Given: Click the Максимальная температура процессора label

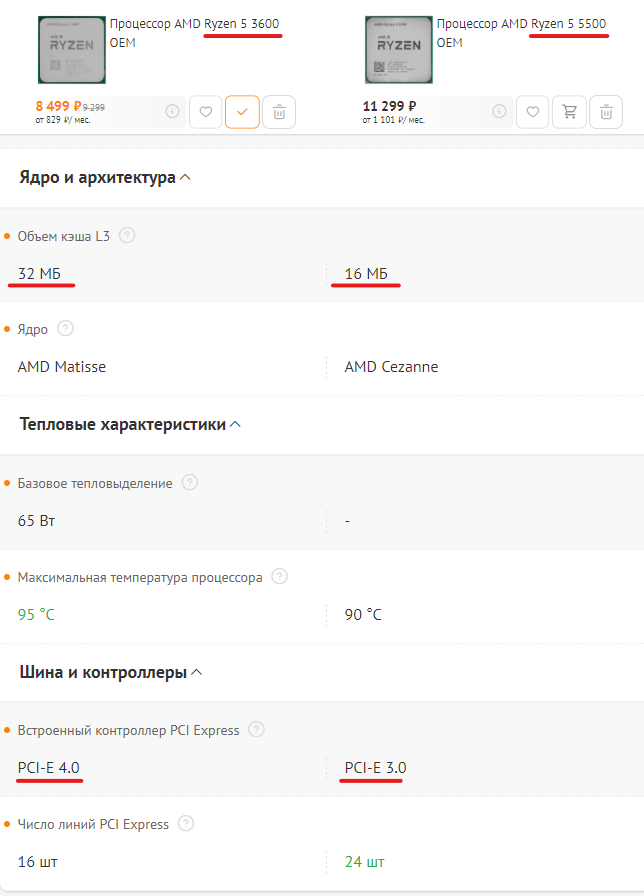Looking at the screenshot, I should (x=140, y=577).
